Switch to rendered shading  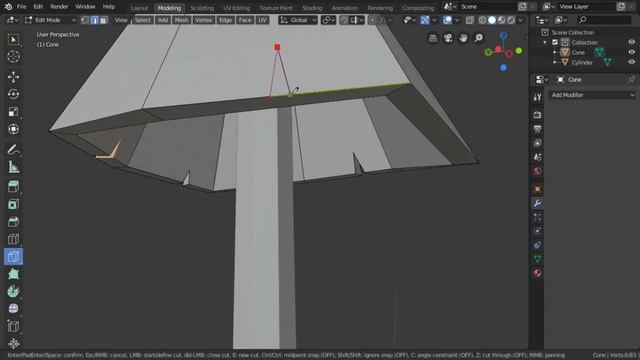511,20
